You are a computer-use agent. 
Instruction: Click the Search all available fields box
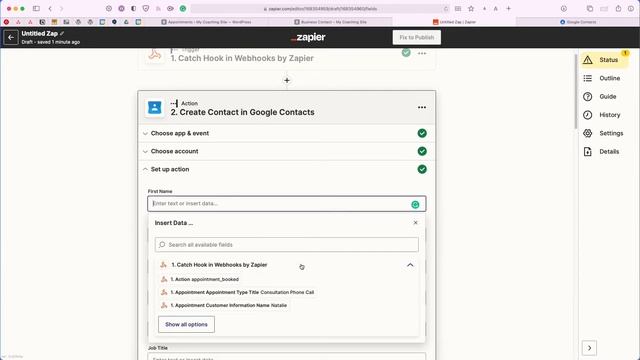click(287, 245)
